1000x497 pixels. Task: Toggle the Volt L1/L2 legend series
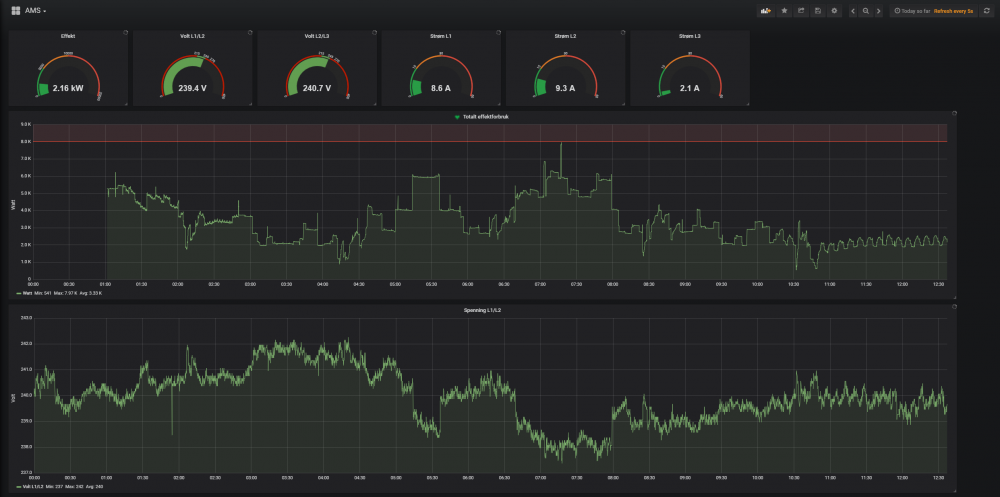tap(31, 487)
